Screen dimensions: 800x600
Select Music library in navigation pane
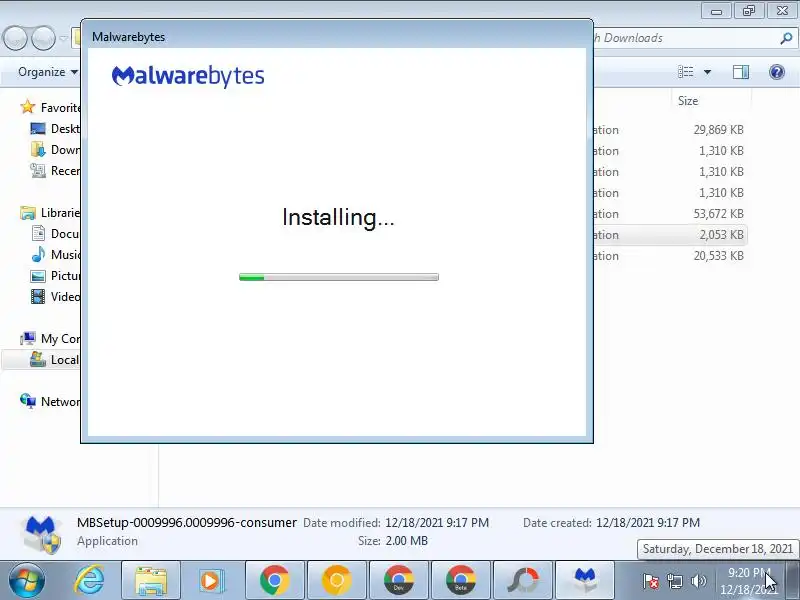click(55, 255)
